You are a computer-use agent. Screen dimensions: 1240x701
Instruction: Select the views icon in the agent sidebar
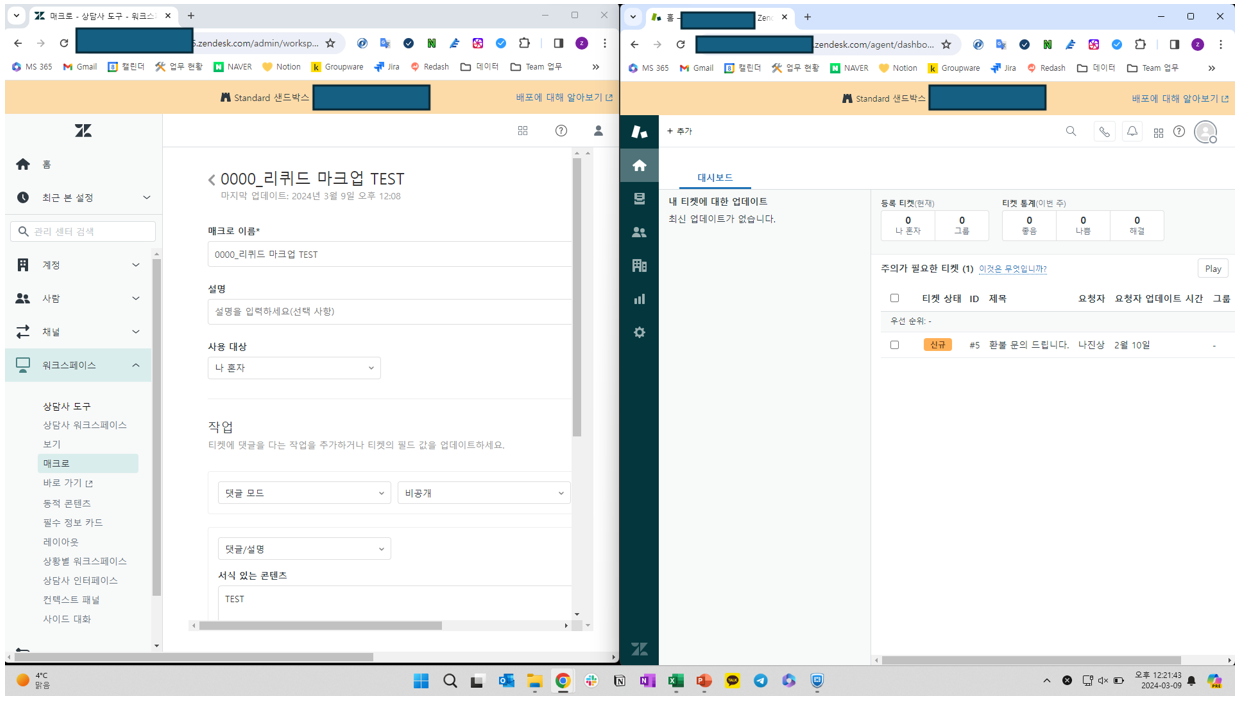pos(639,199)
